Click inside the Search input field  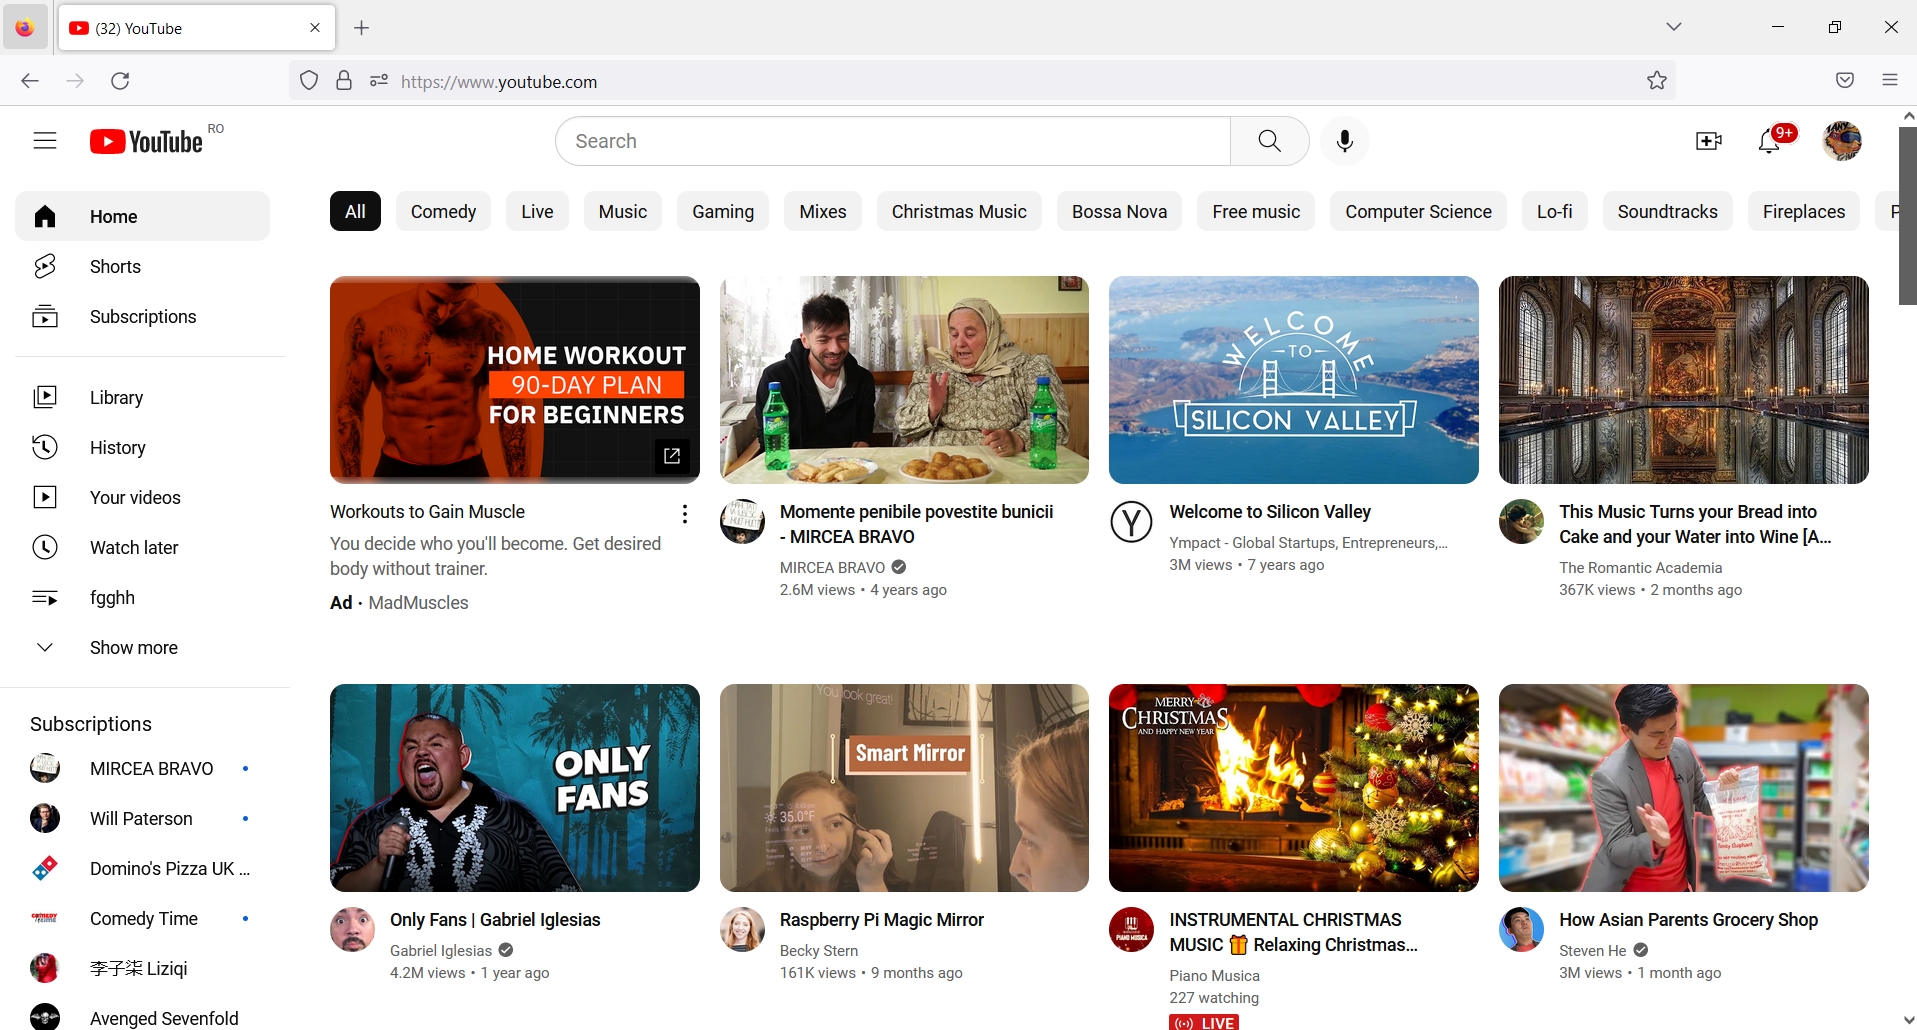pos(890,140)
